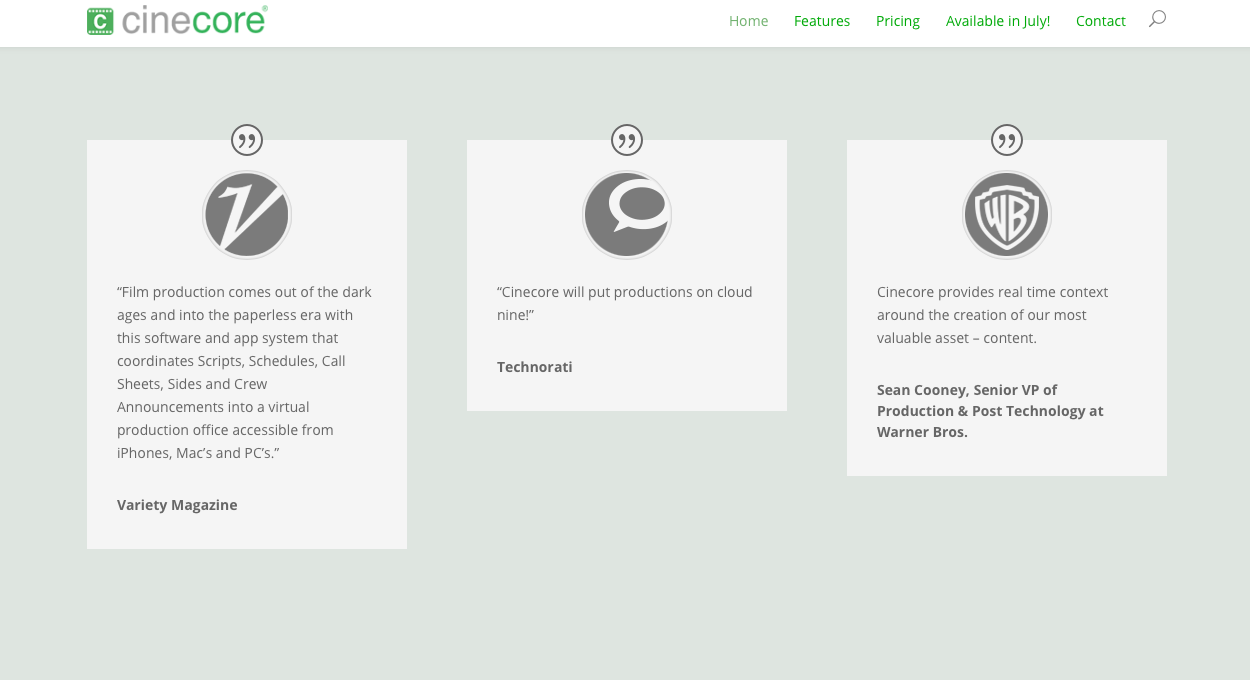The width and height of the screenshot is (1250, 680).
Task: Click the Sean Cooney attribution text
Action: coord(991,411)
